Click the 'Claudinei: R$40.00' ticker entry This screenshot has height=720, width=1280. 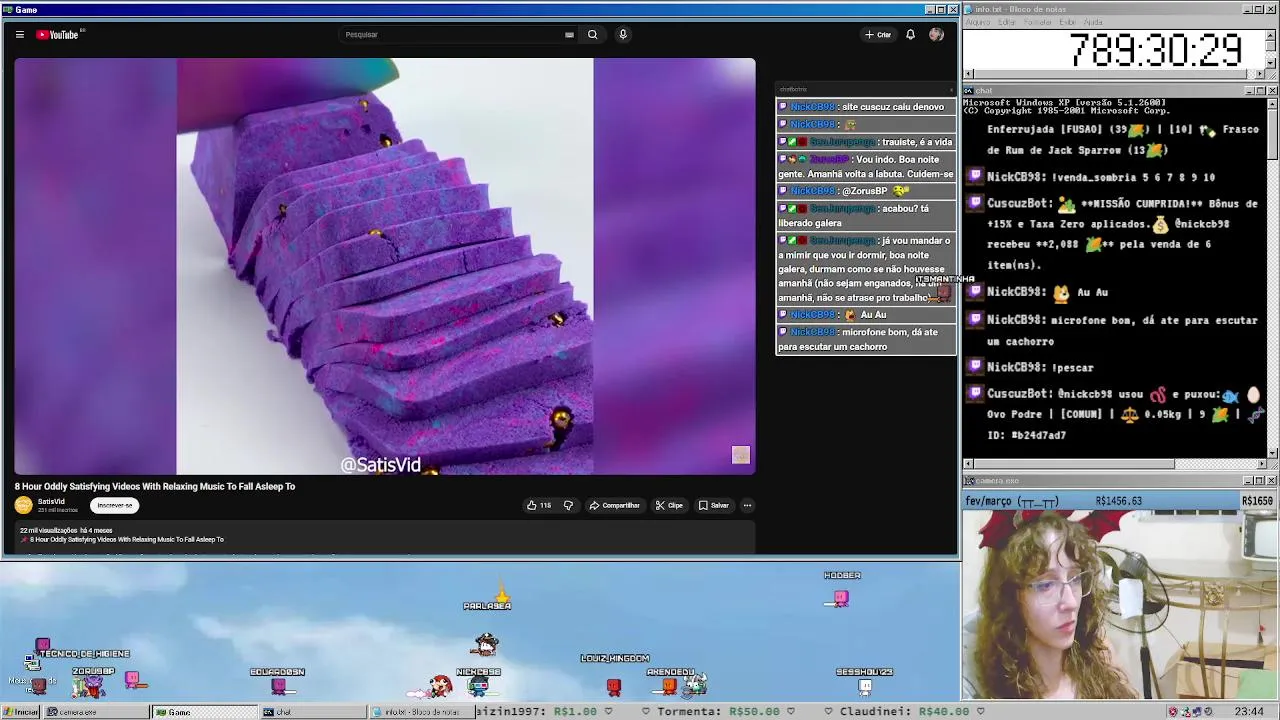pos(904,711)
